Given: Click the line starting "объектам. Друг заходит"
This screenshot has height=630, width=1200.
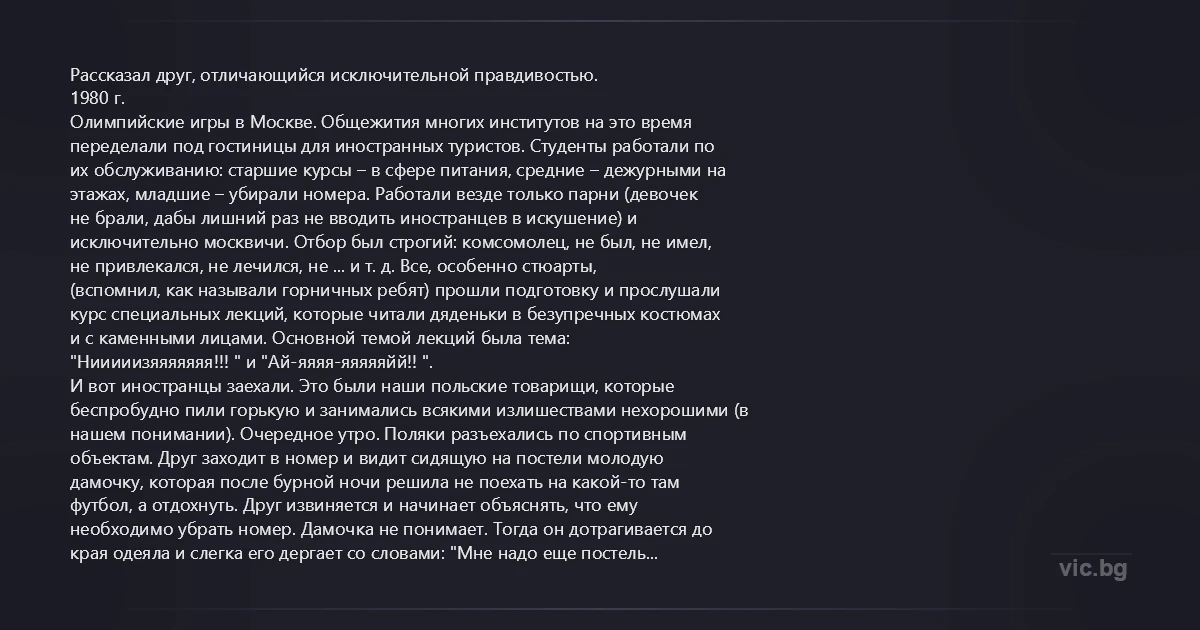Looking at the screenshot, I should pos(367,458).
